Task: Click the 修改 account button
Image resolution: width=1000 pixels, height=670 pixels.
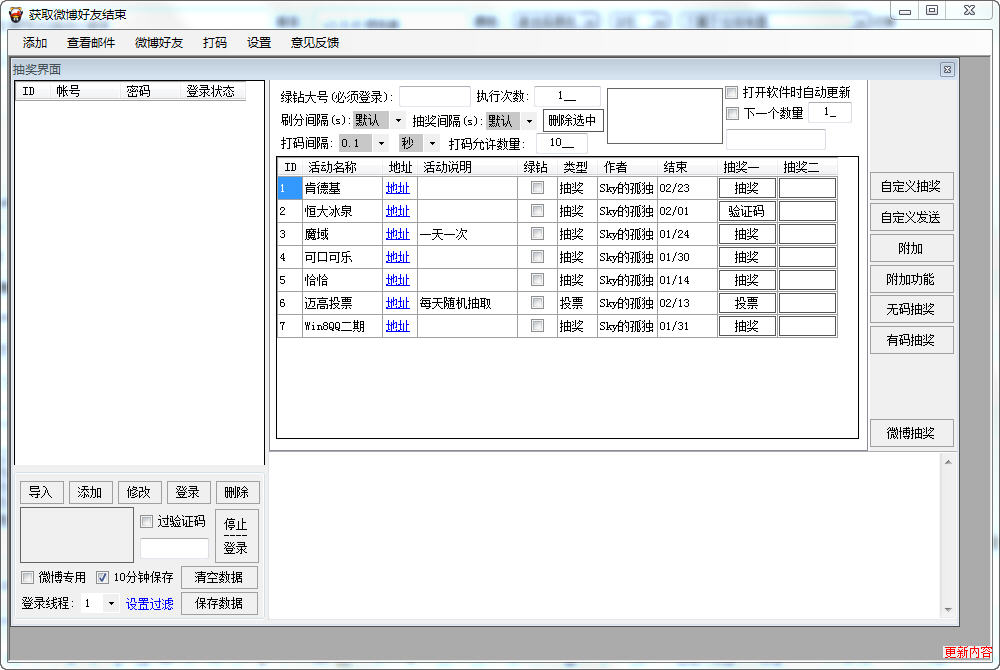Action: coord(139,492)
